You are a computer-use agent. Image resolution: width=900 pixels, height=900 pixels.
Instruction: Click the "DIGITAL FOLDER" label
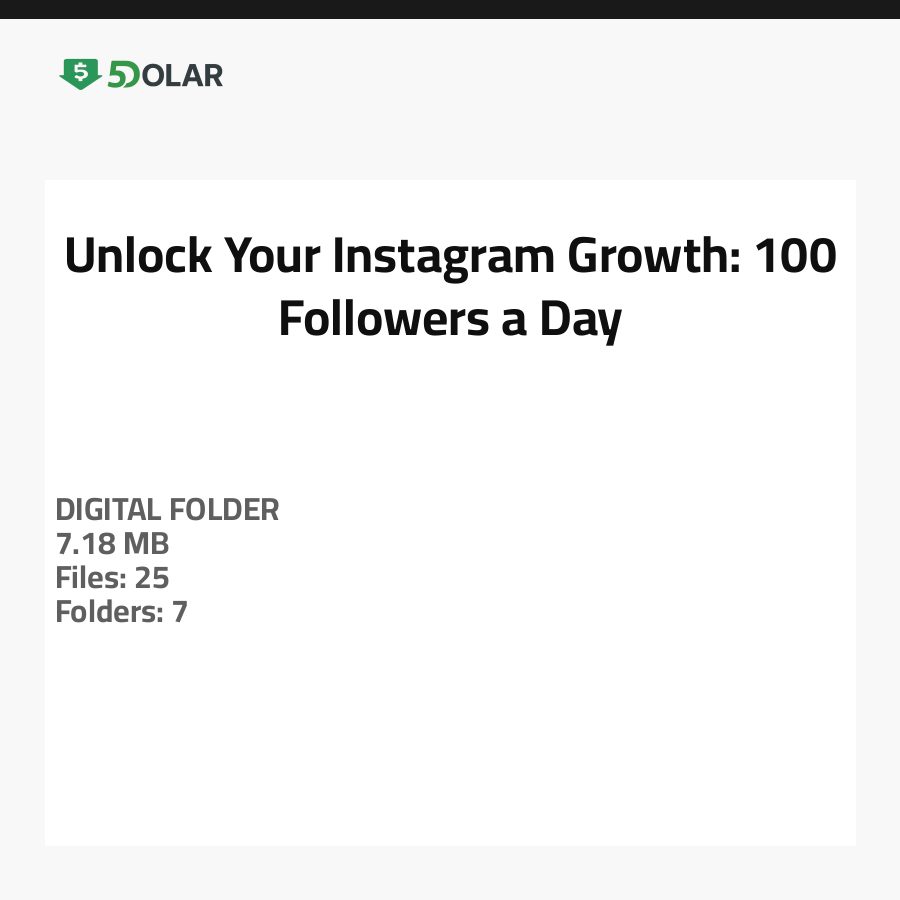(x=167, y=510)
